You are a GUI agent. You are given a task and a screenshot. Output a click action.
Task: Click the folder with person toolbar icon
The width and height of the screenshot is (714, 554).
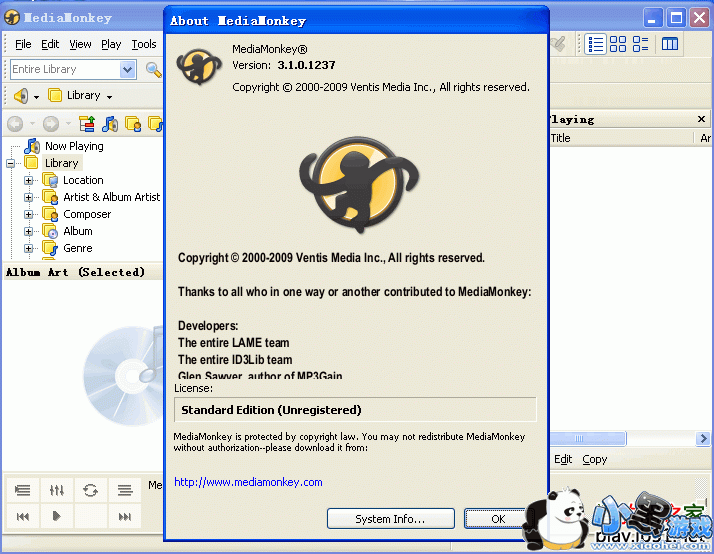coord(133,124)
